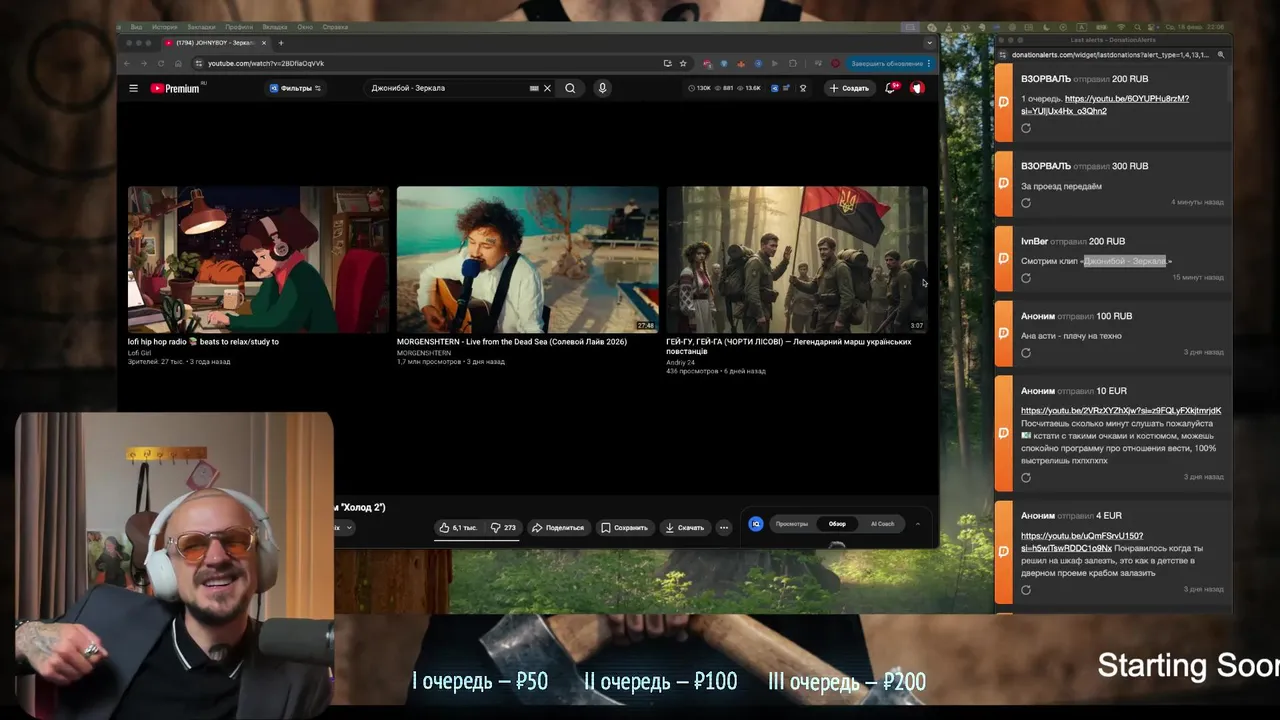Like the video with 6,1 тыс. likes
1280x720 pixels.
[458, 527]
